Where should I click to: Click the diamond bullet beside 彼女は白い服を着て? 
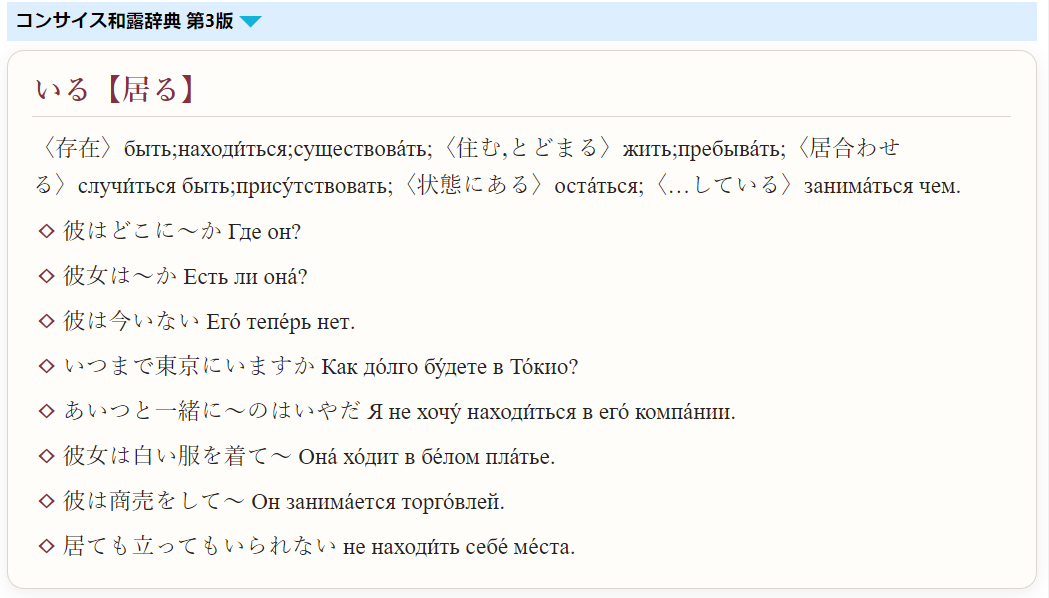click(x=46, y=456)
